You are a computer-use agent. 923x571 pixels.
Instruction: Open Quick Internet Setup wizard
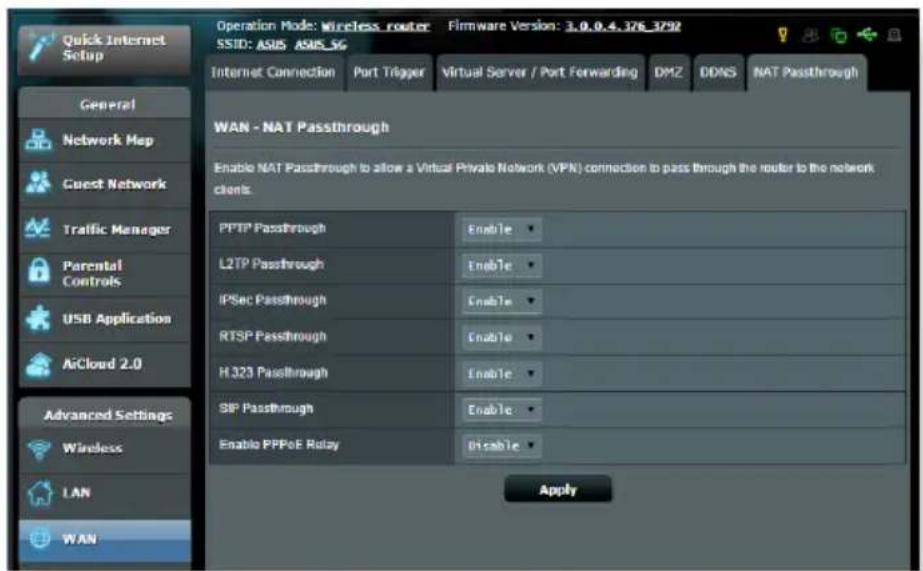(x=105, y=49)
